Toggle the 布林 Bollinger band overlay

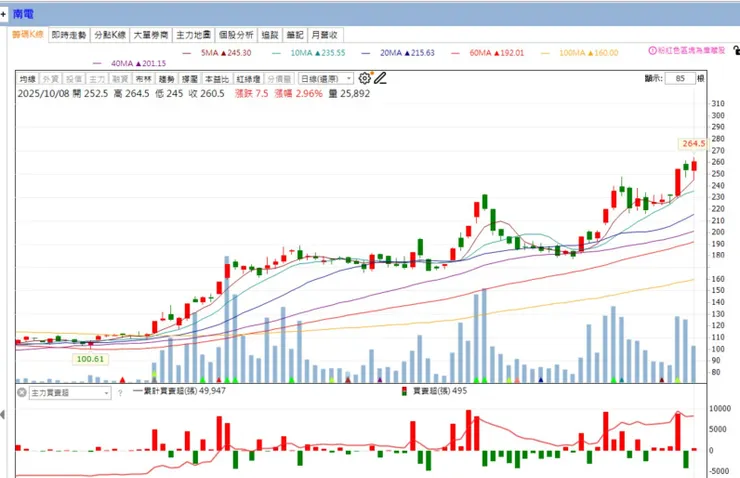pos(143,79)
